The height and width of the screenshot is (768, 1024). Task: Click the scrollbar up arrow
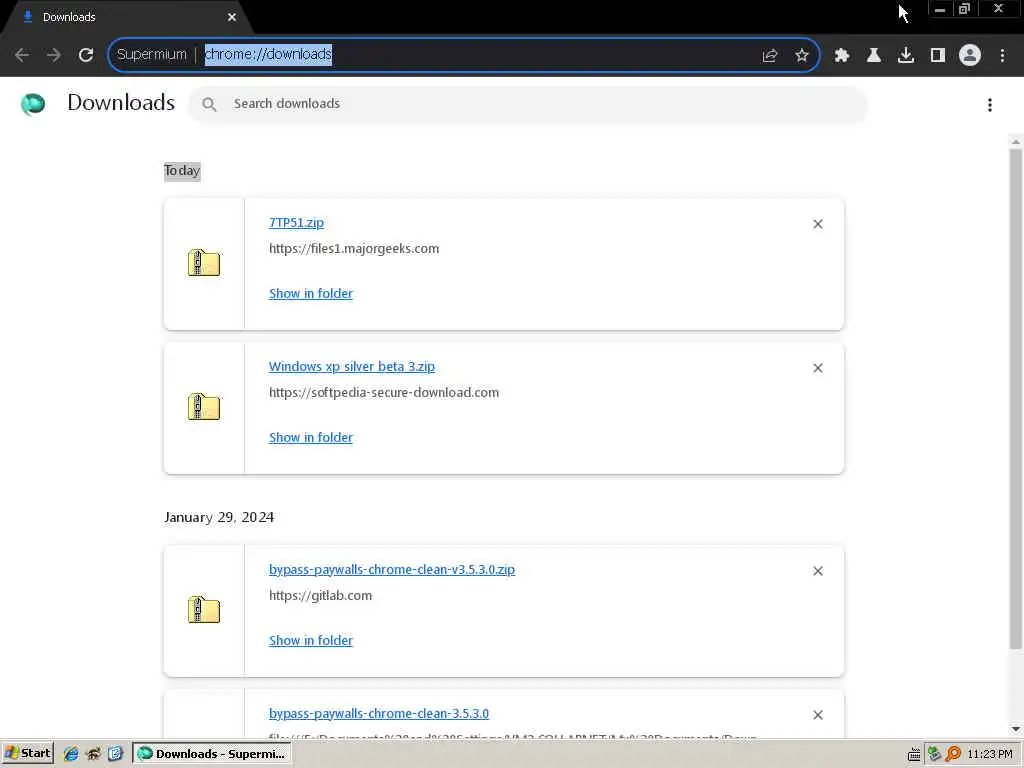tap(1016, 141)
